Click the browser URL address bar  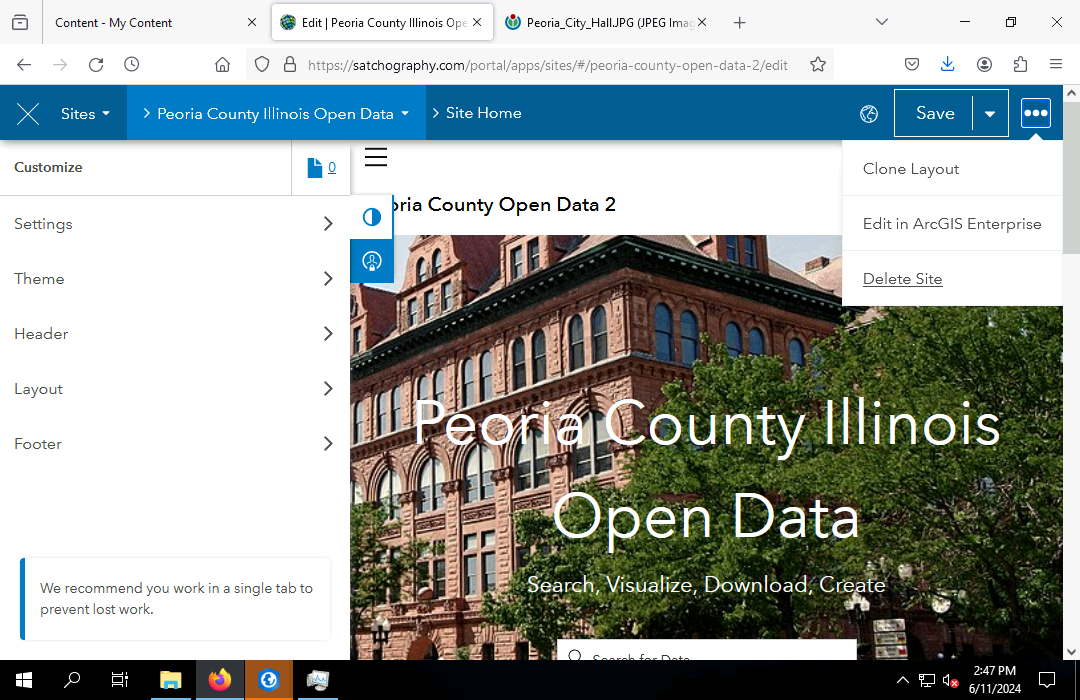(547, 65)
